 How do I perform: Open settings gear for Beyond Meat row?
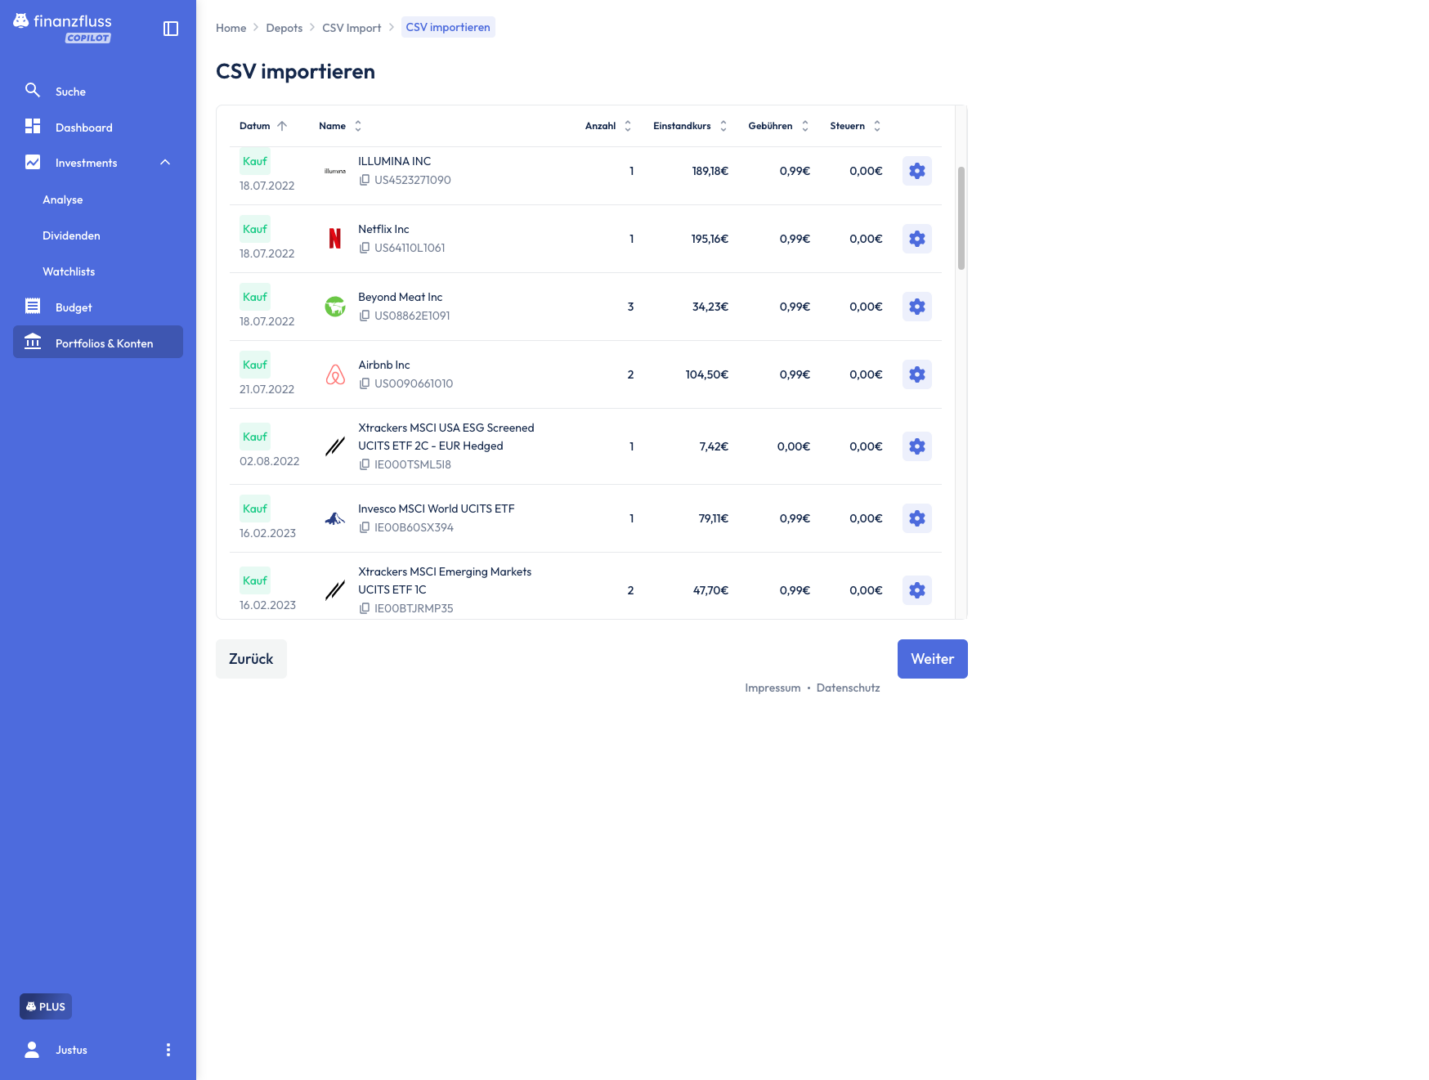pyautogui.click(x=917, y=307)
